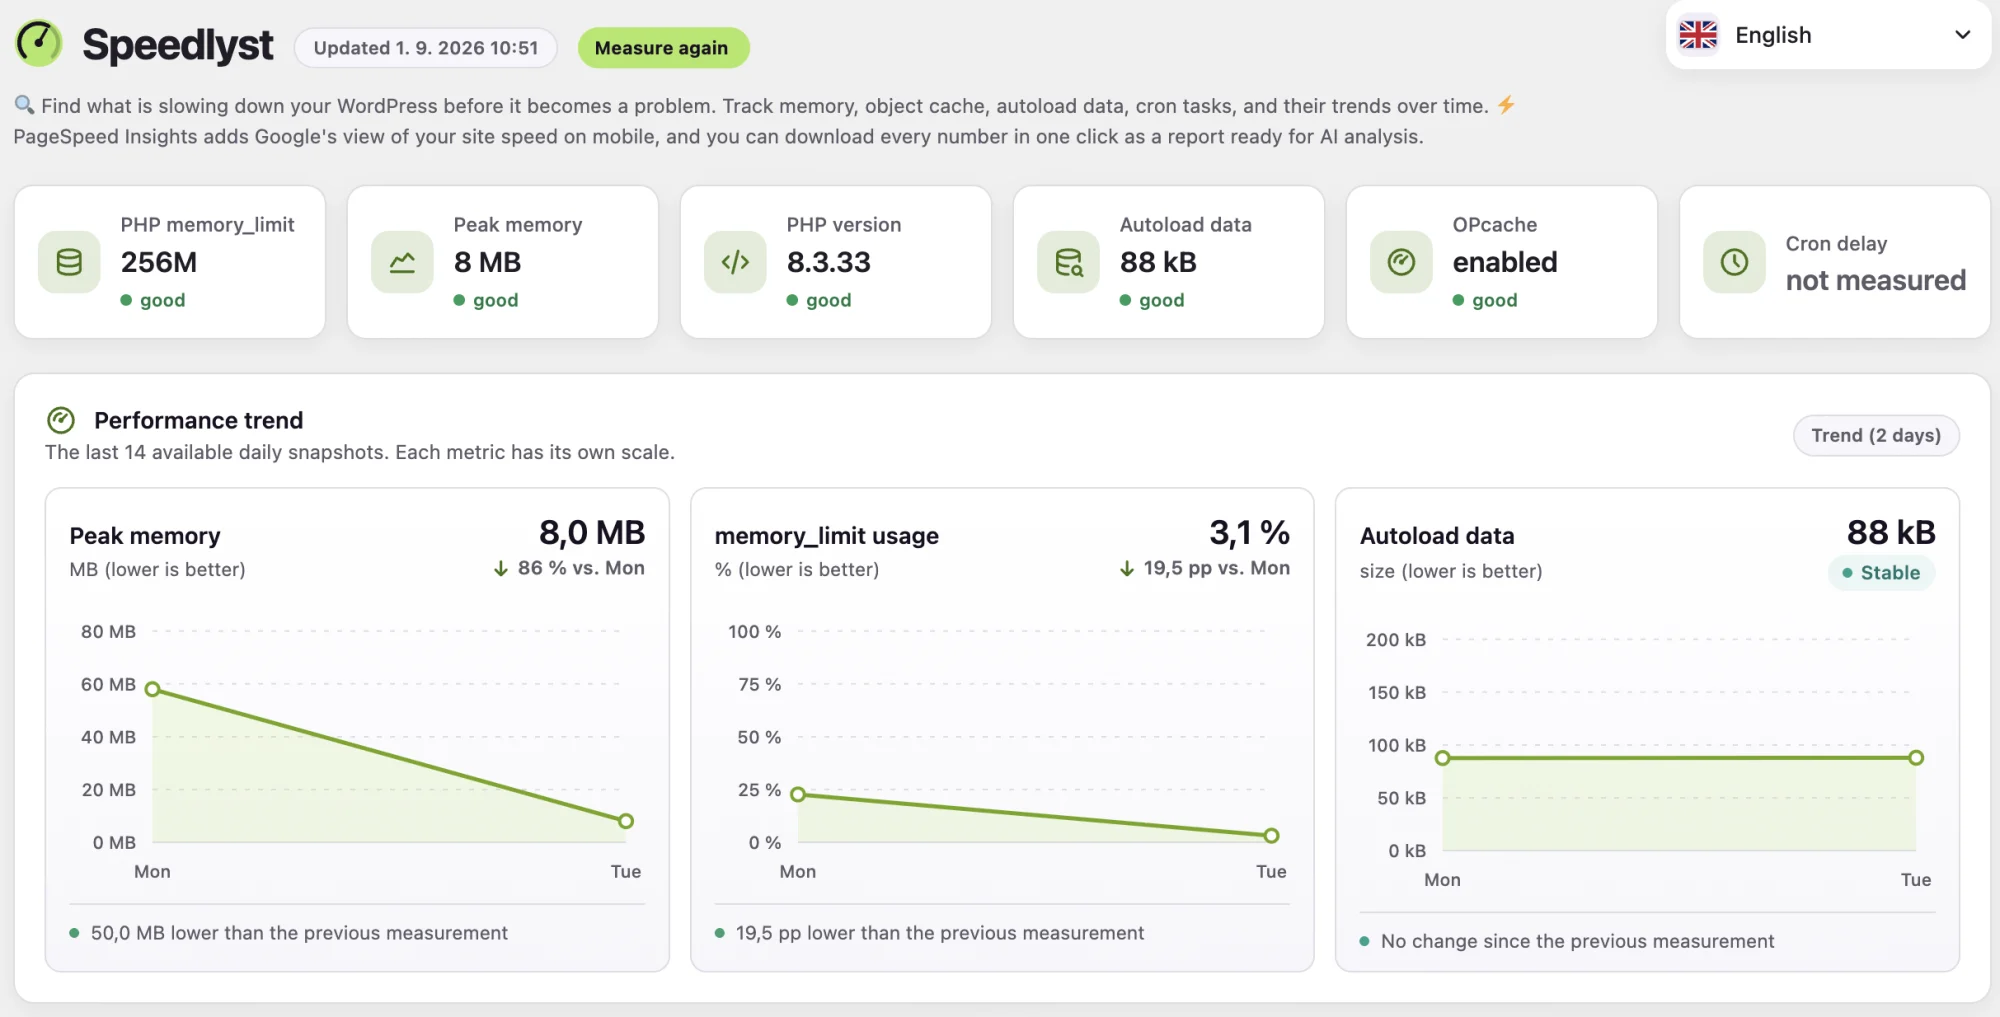
Task: Click Tue data point on Peak memory chart
Action: (626, 821)
